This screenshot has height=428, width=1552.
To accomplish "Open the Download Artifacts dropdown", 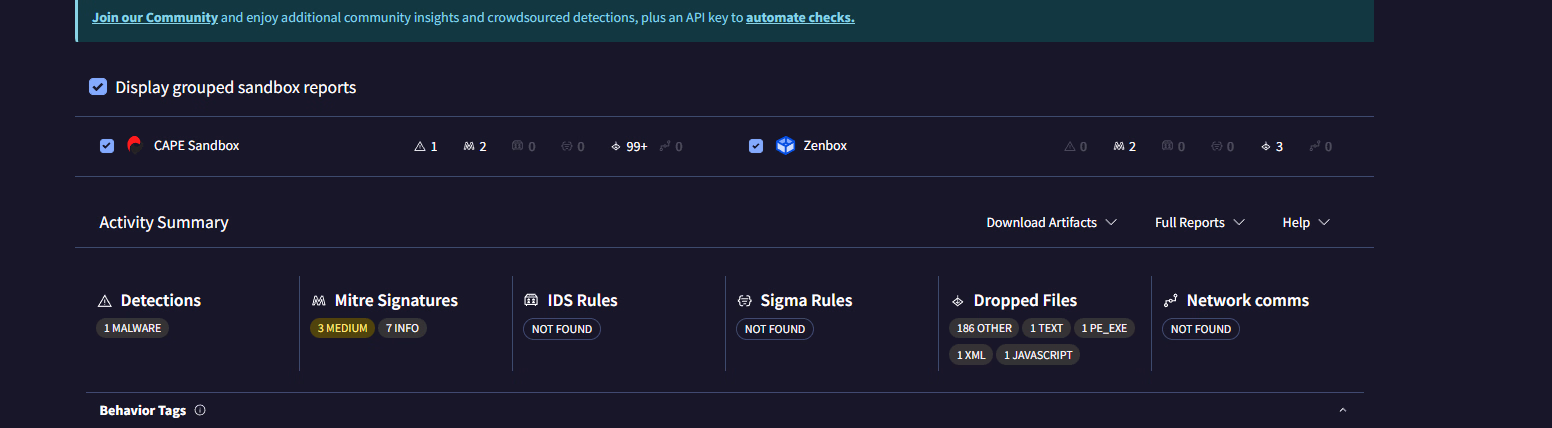I will pos(1051,222).
